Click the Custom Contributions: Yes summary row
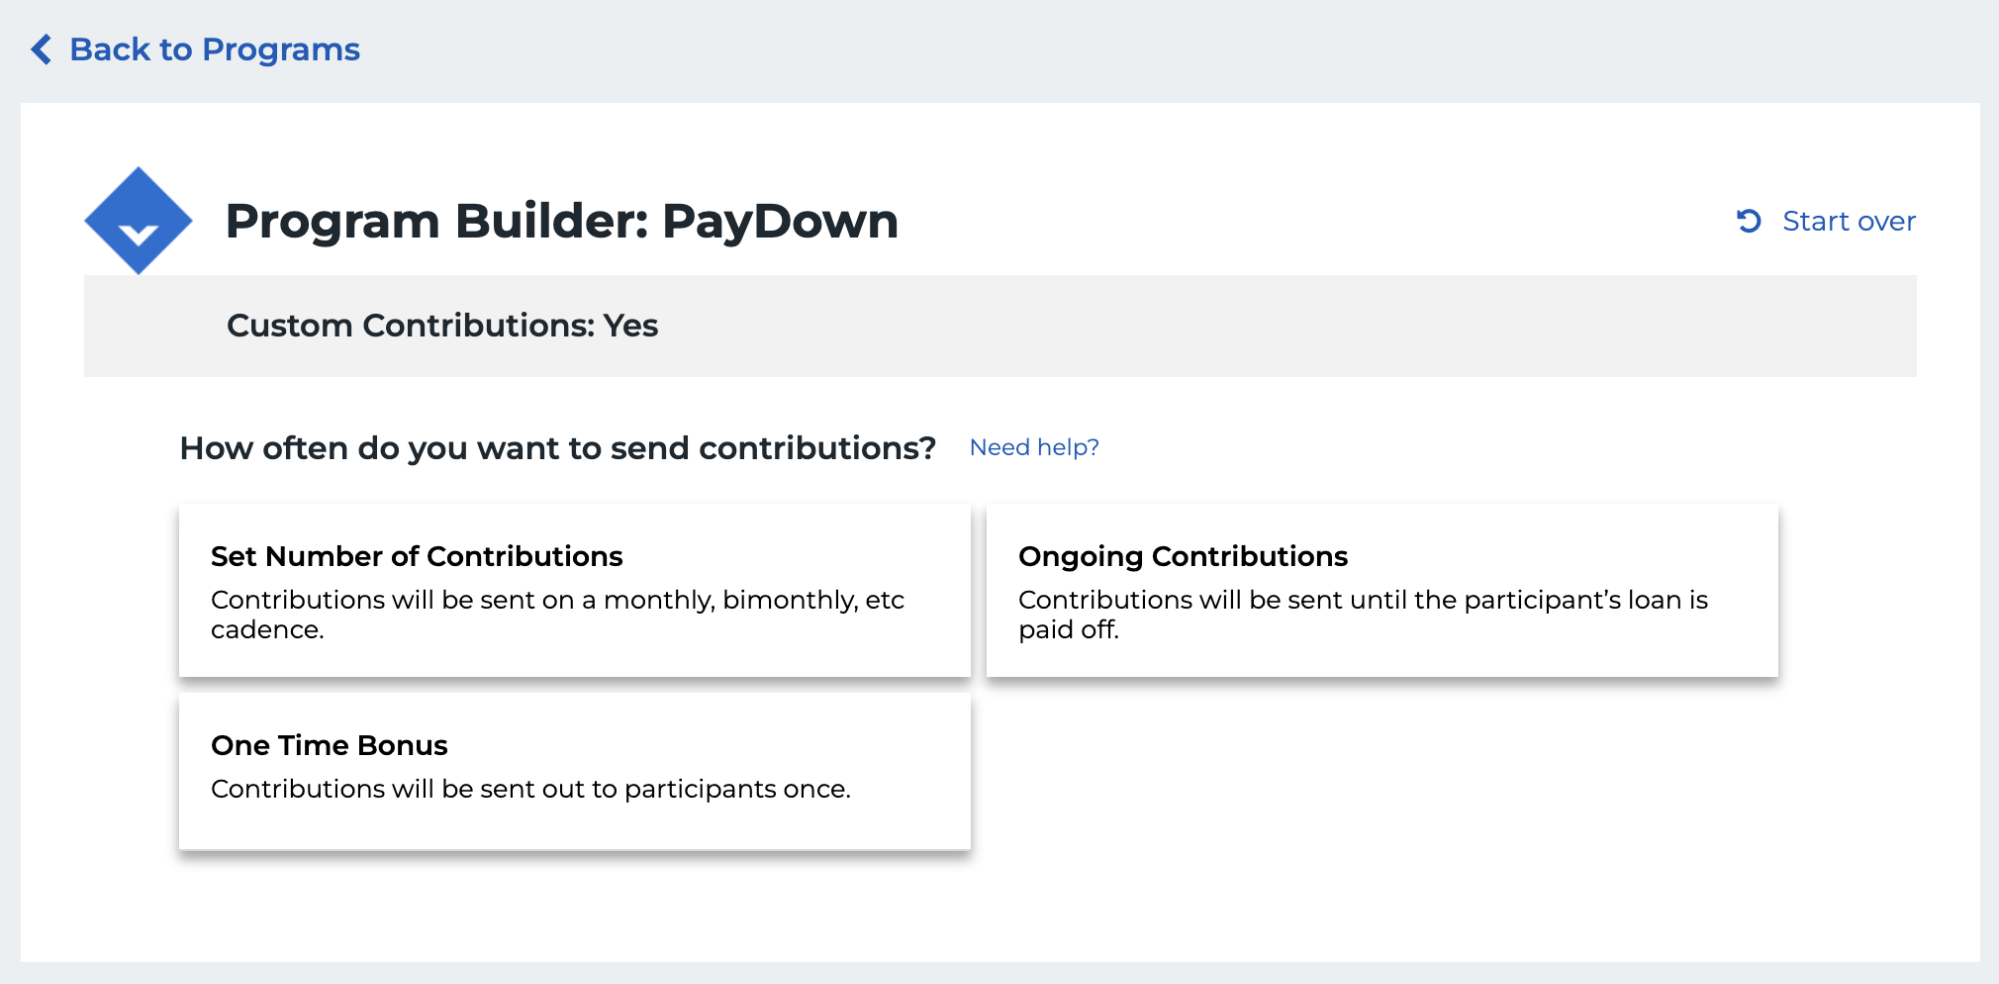Viewport: 1999px width, 984px height. coord(1000,326)
